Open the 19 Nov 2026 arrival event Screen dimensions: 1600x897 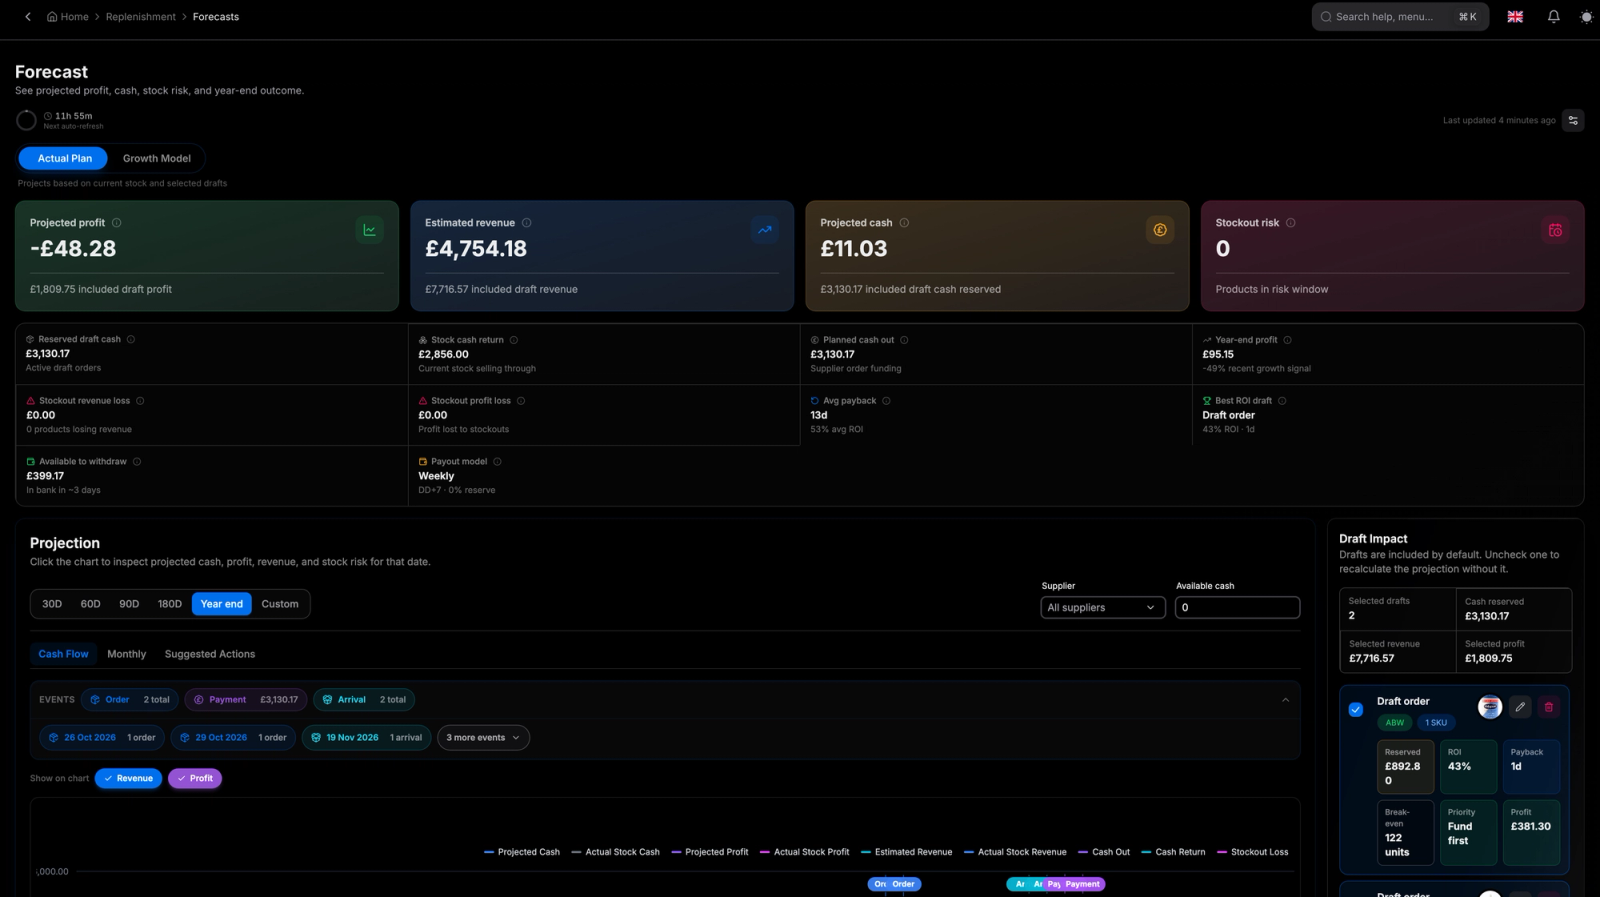click(x=366, y=738)
